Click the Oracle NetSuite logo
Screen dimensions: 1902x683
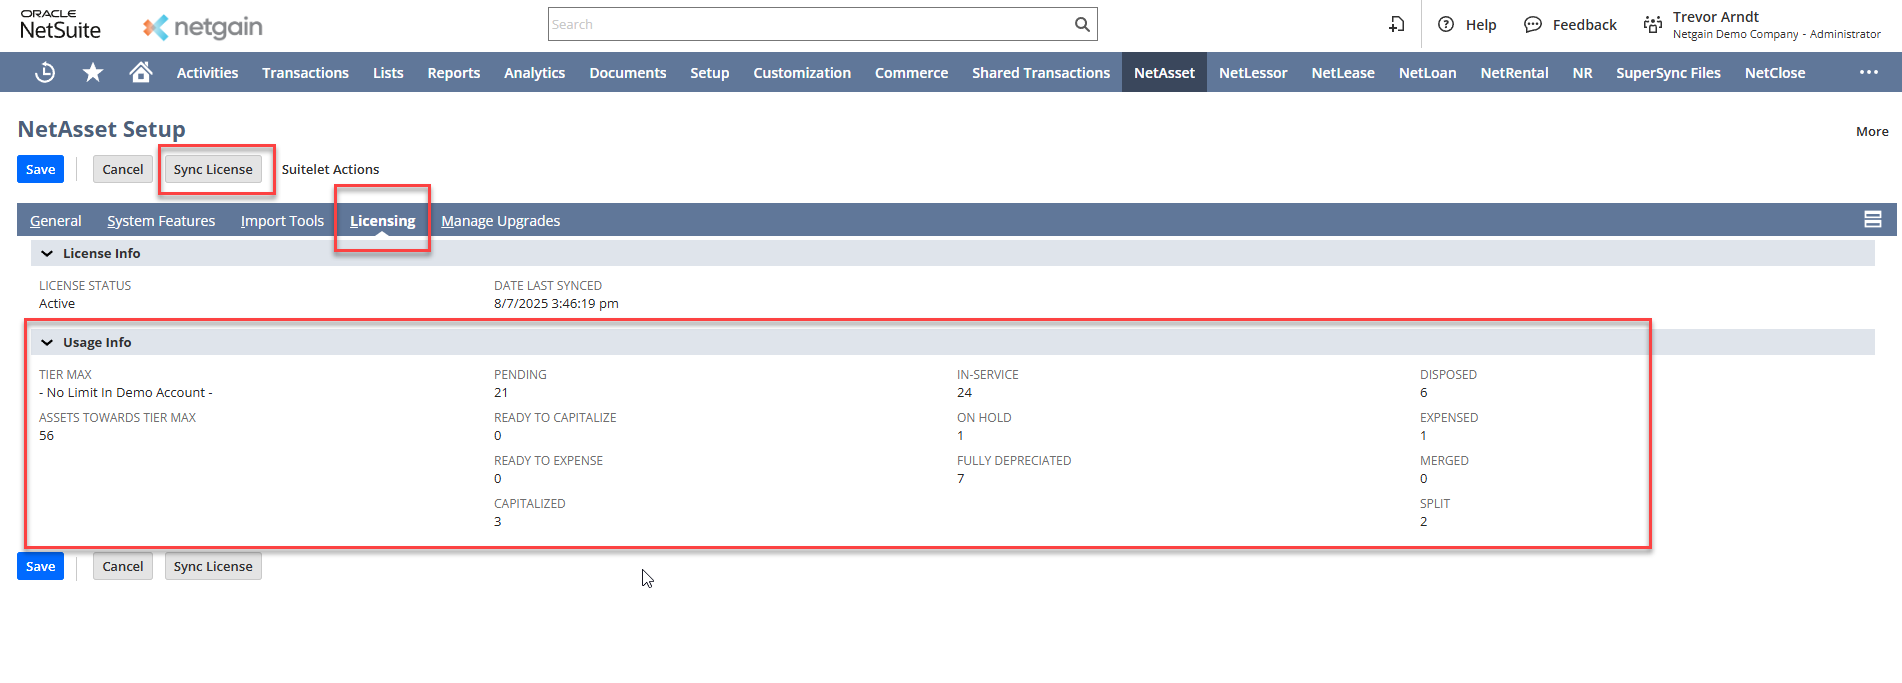tap(60, 25)
